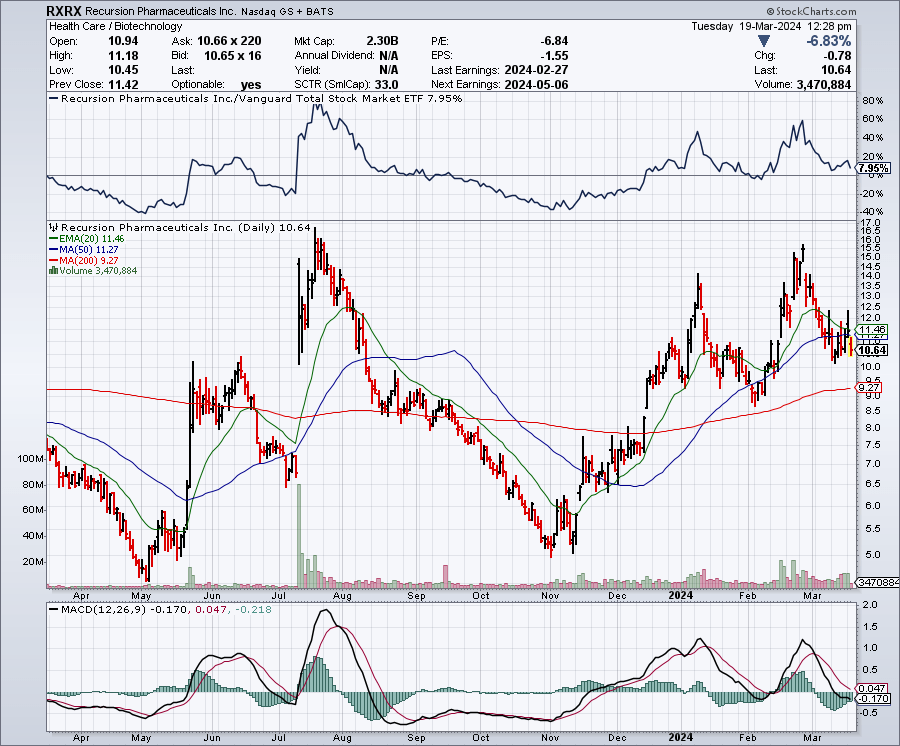
Task: Click the Volume value 3,470,884 in header
Action: click(x=824, y=84)
